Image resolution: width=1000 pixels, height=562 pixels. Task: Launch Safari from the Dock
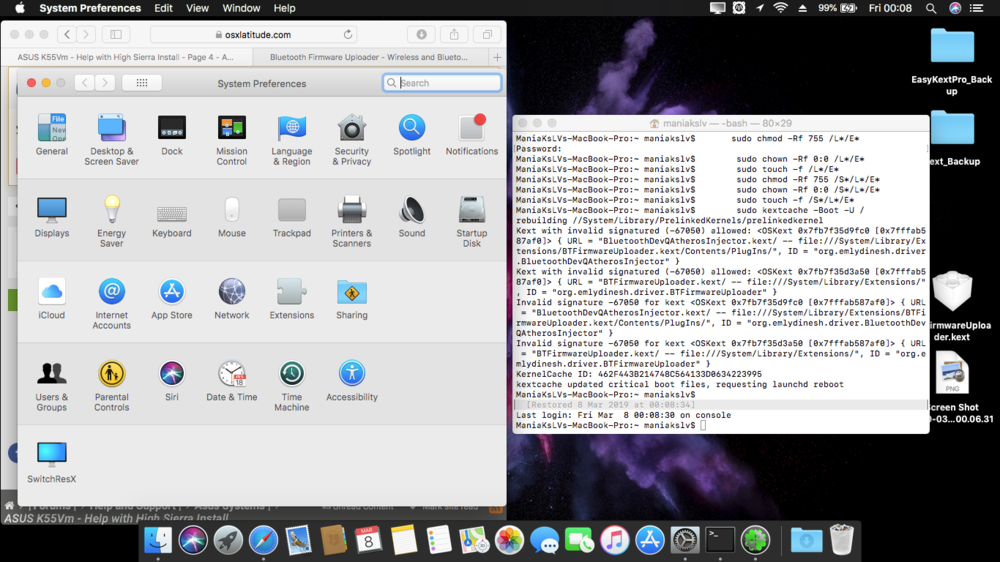[263, 540]
